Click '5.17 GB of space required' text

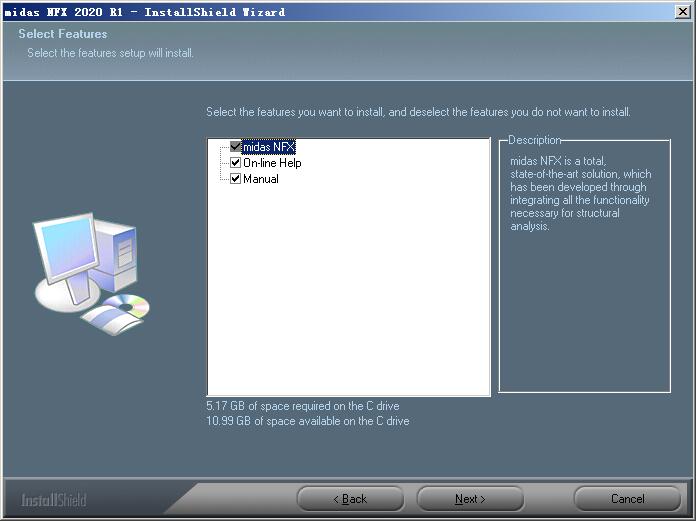coord(303,406)
